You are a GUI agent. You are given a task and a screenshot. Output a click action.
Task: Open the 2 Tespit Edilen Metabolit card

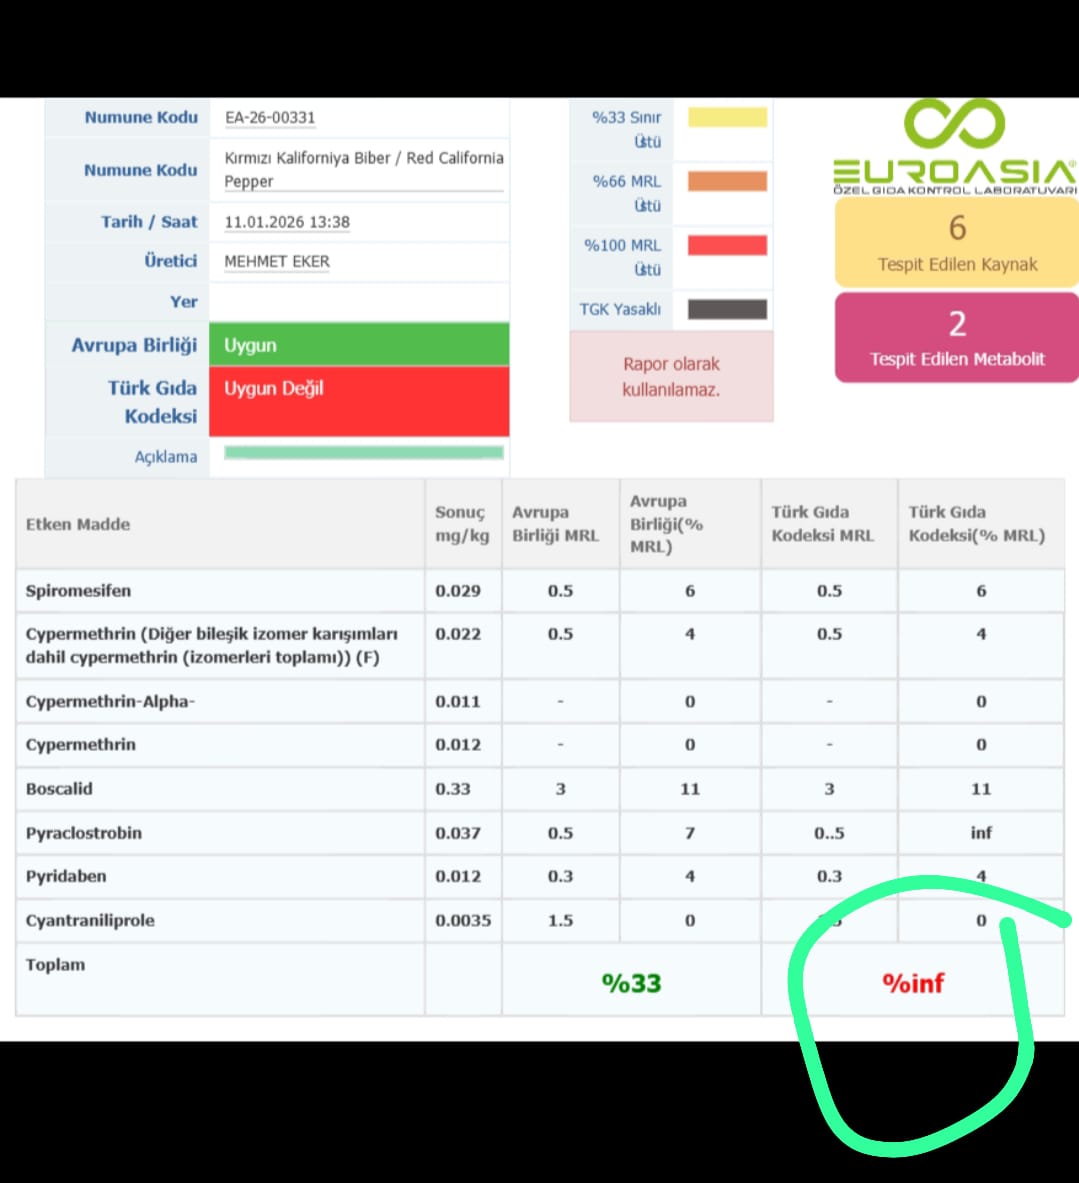pyautogui.click(x=957, y=338)
